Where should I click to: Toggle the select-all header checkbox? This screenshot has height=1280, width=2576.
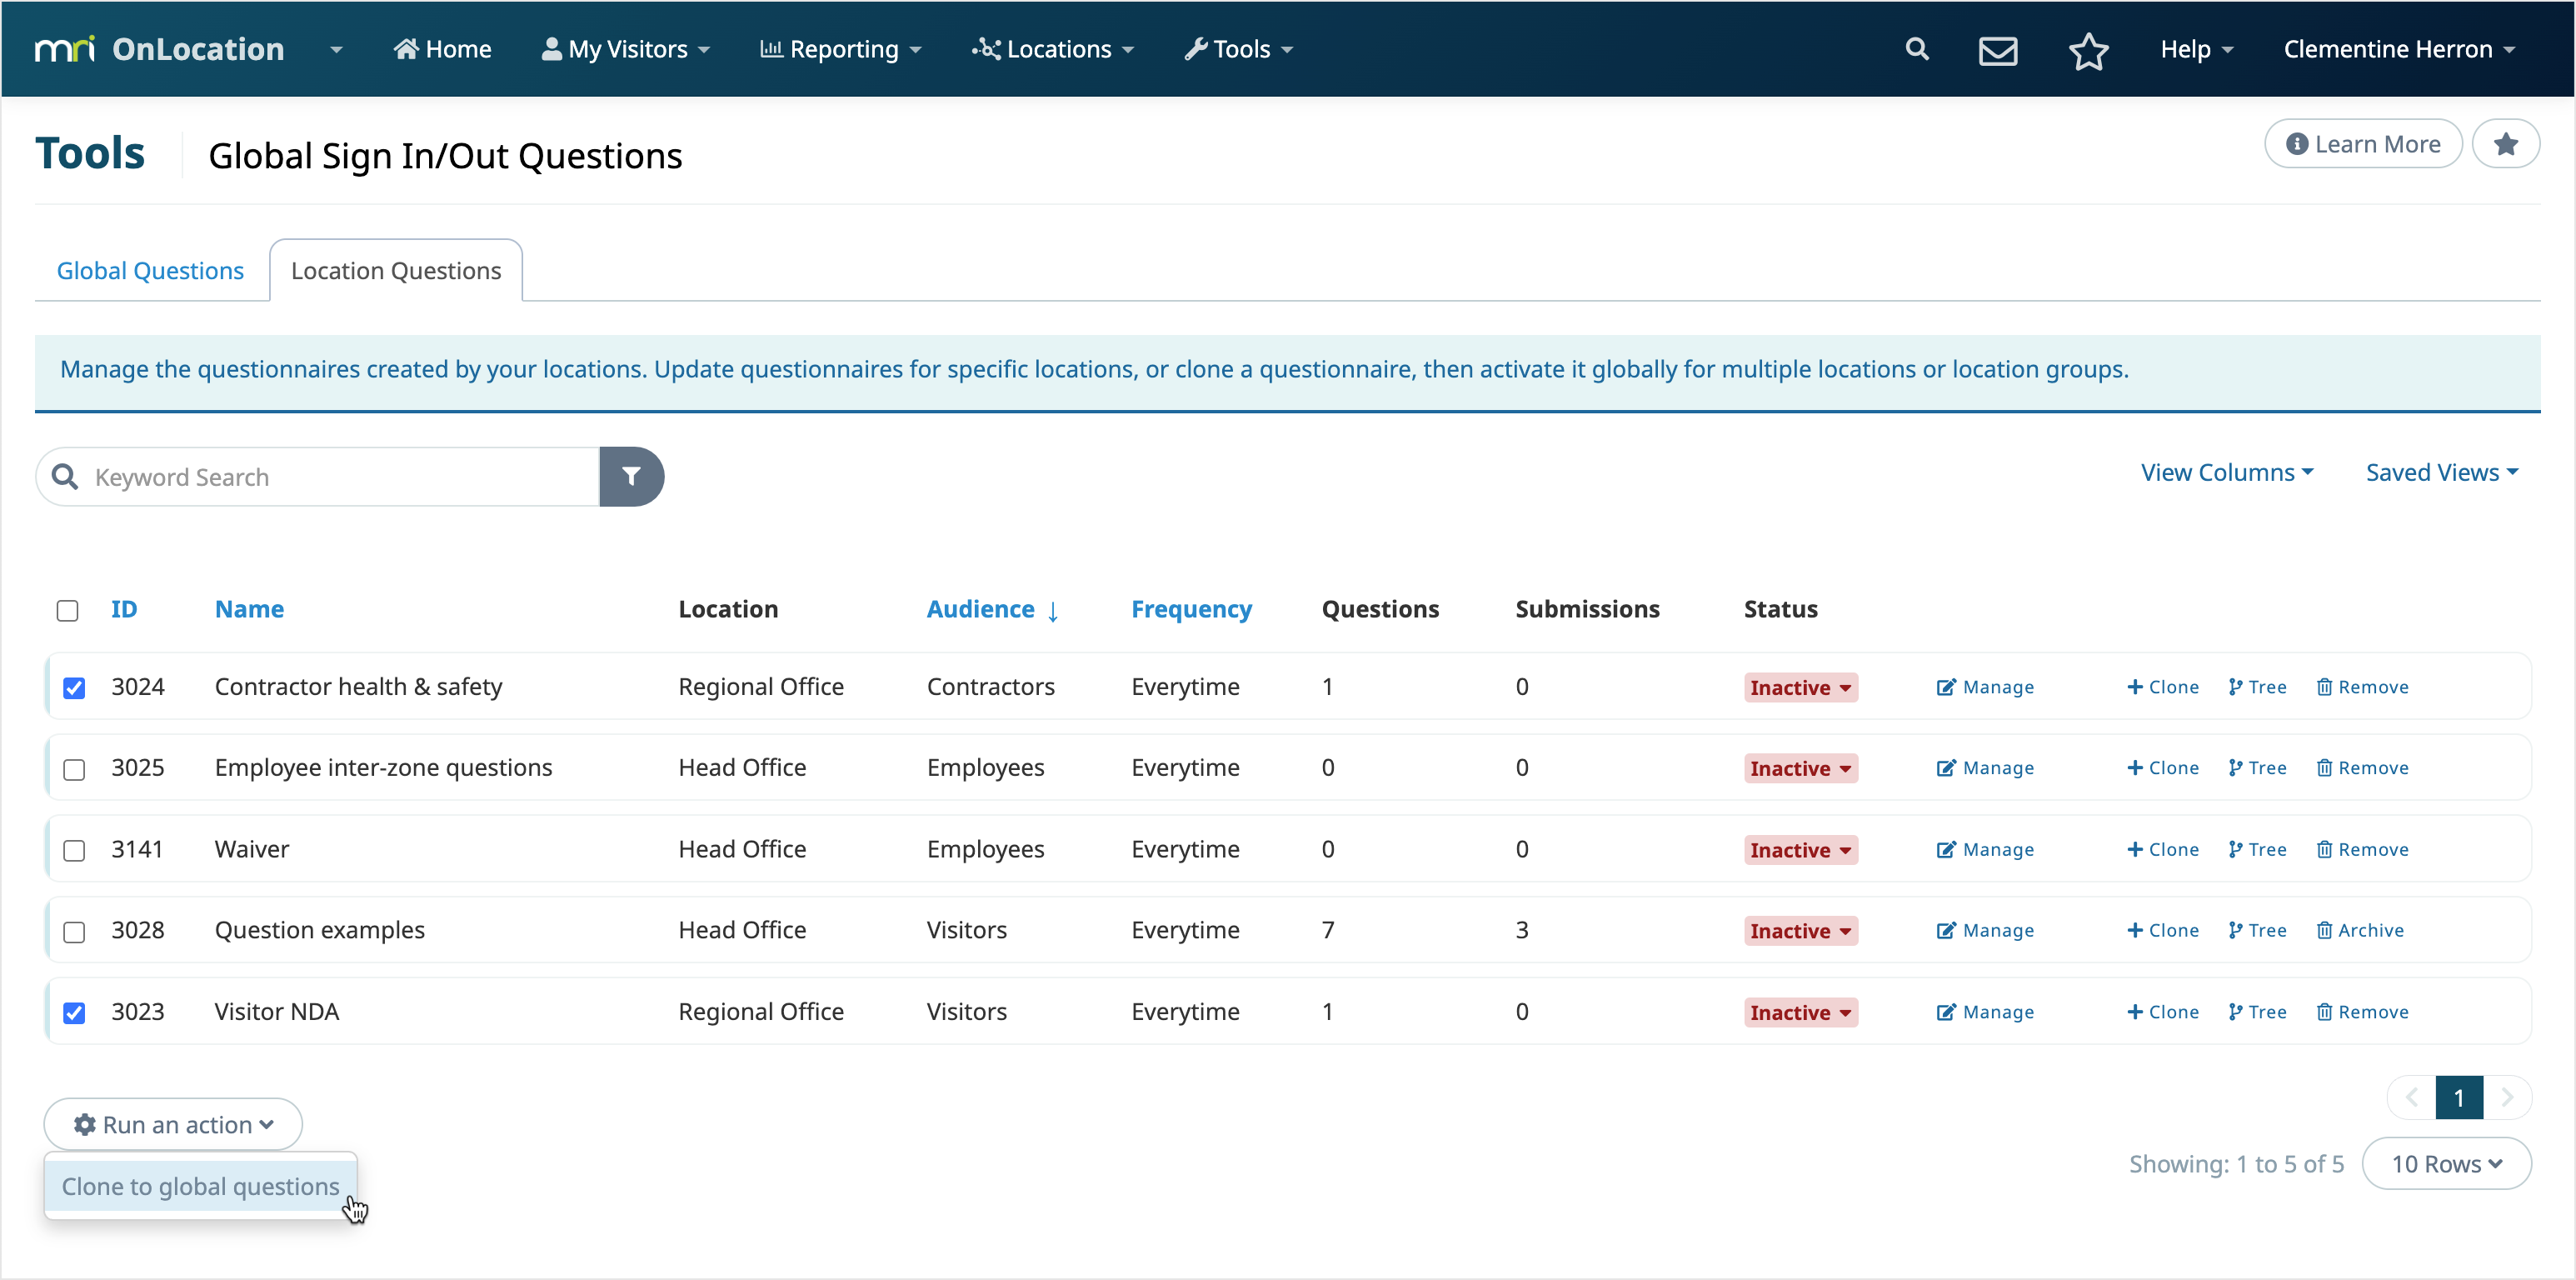tap(67, 610)
